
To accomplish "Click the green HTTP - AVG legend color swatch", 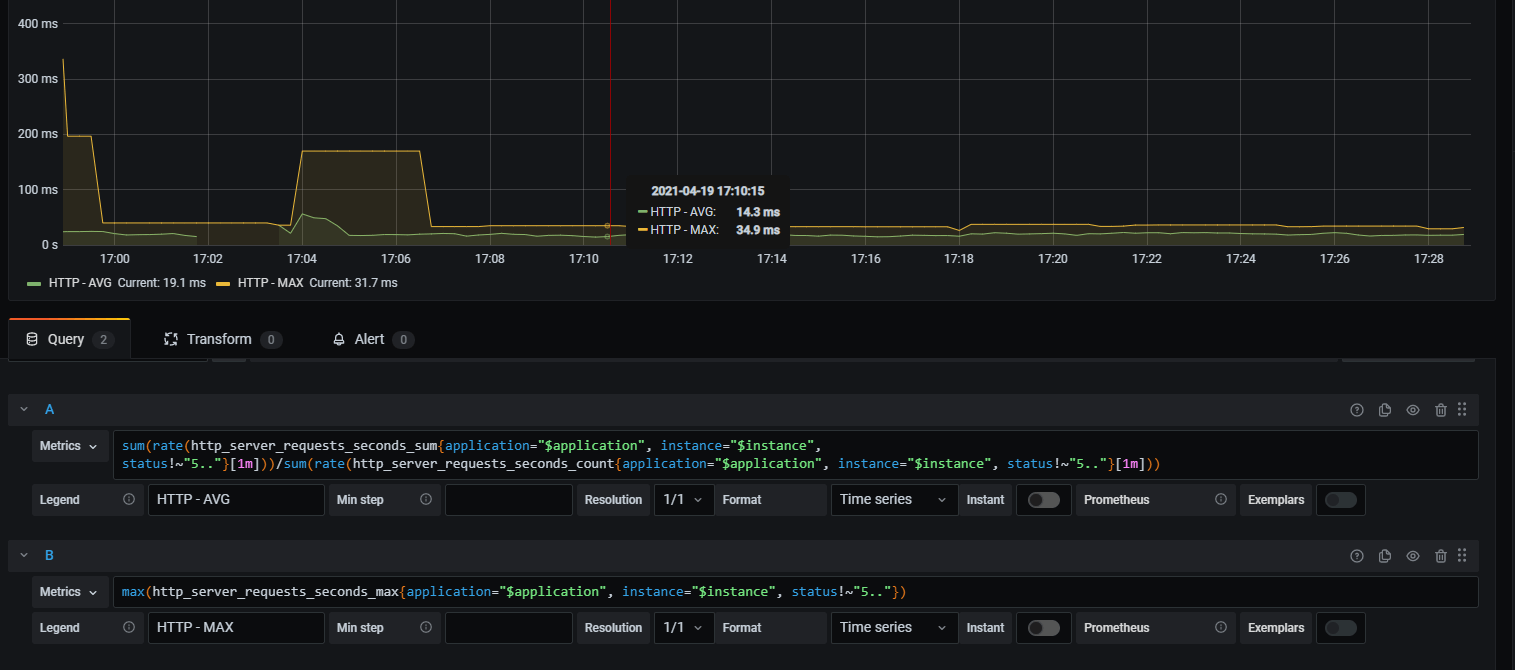I will pos(35,283).
